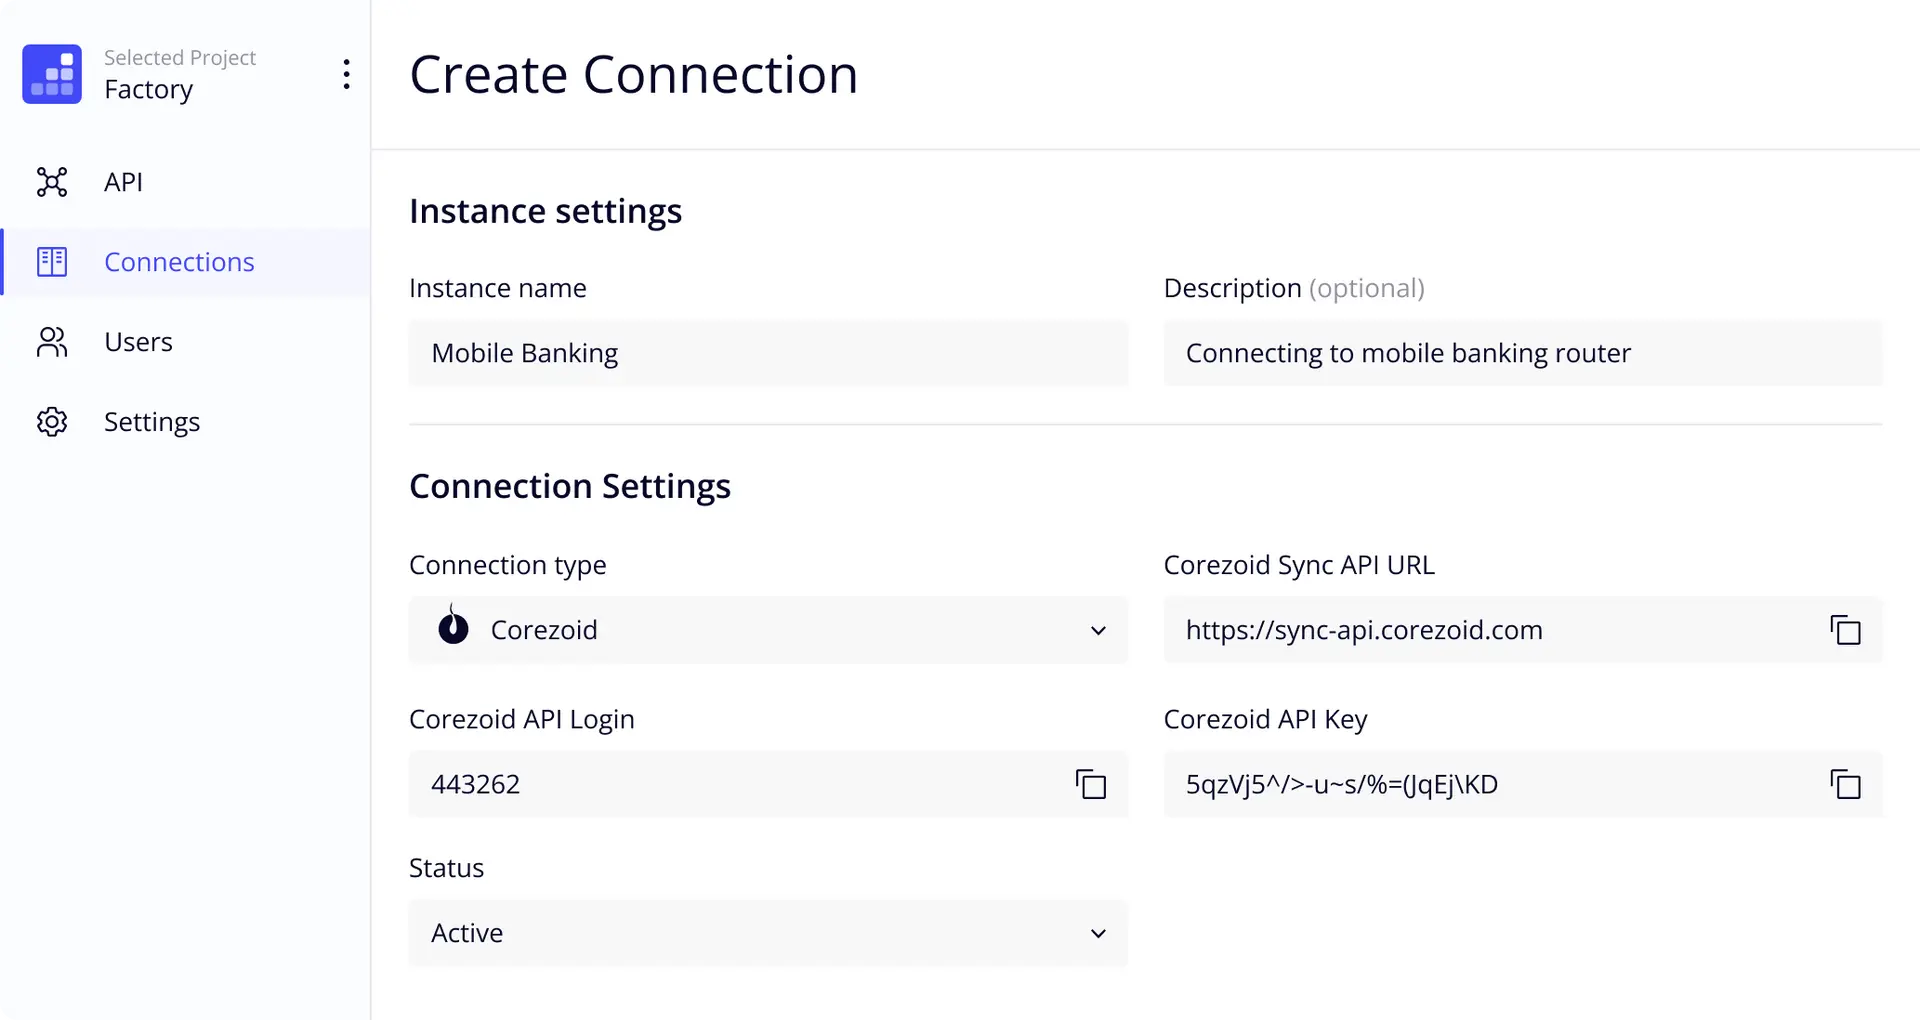Click the Connections book icon
1920x1020 pixels.
(52, 262)
